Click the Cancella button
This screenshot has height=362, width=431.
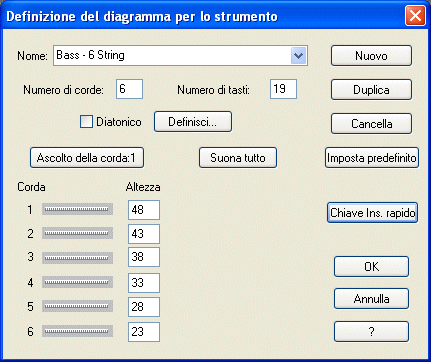(x=371, y=124)
